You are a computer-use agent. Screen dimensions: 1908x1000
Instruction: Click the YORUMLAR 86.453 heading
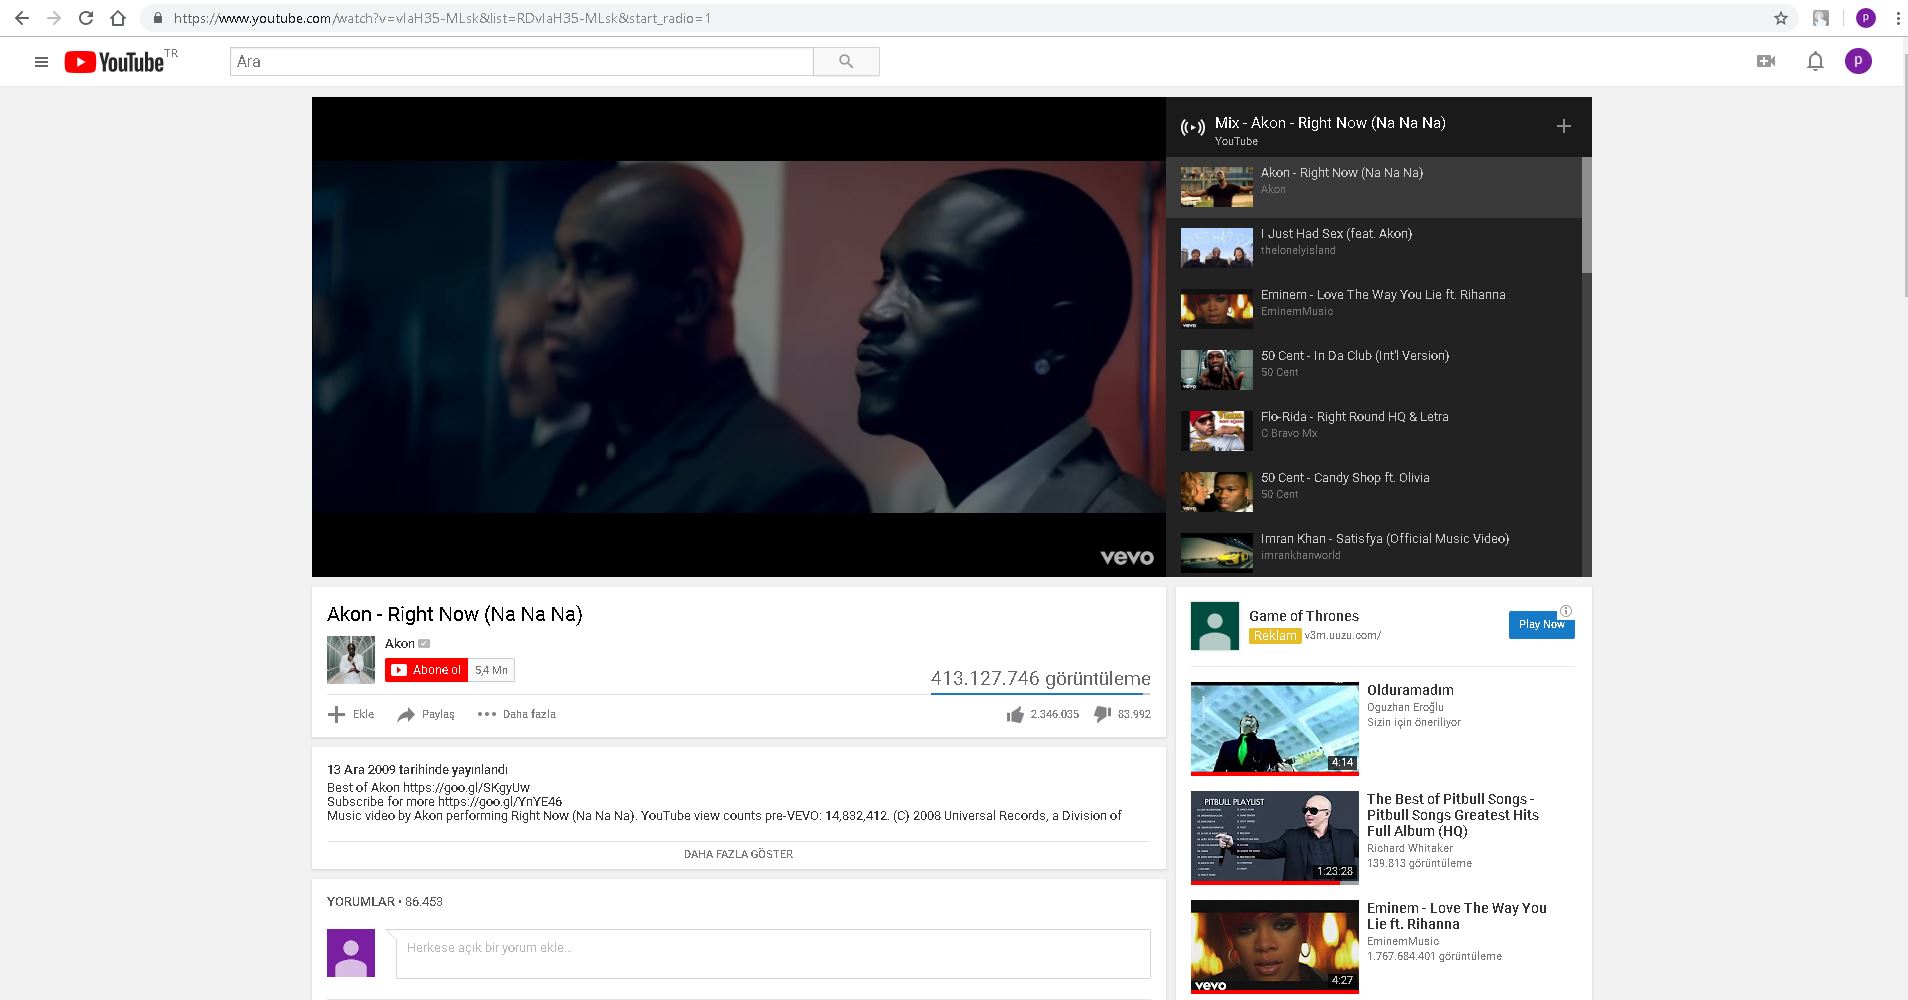tap(385, 901)
